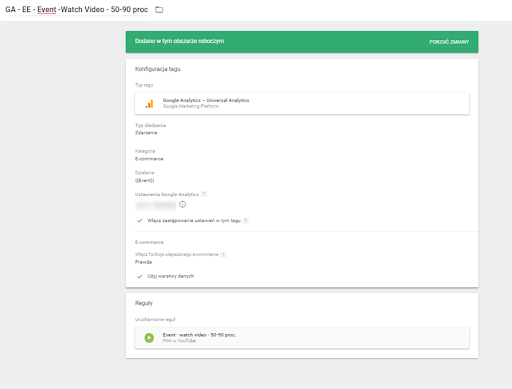
Task: Open the folder icon beside tag name
Action: [159, 10]
